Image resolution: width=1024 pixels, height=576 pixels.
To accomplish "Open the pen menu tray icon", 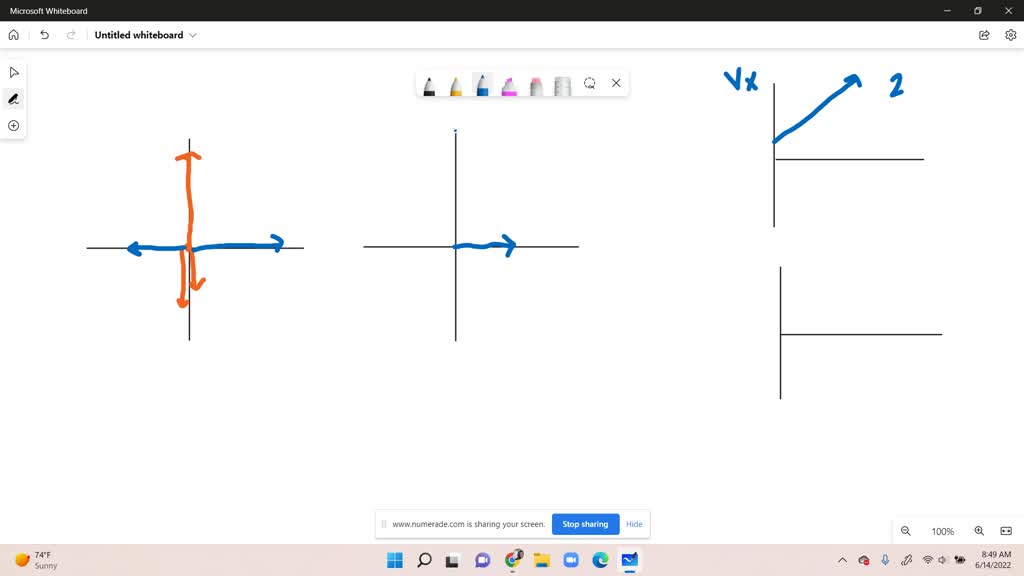I will [x=906, y=560].
